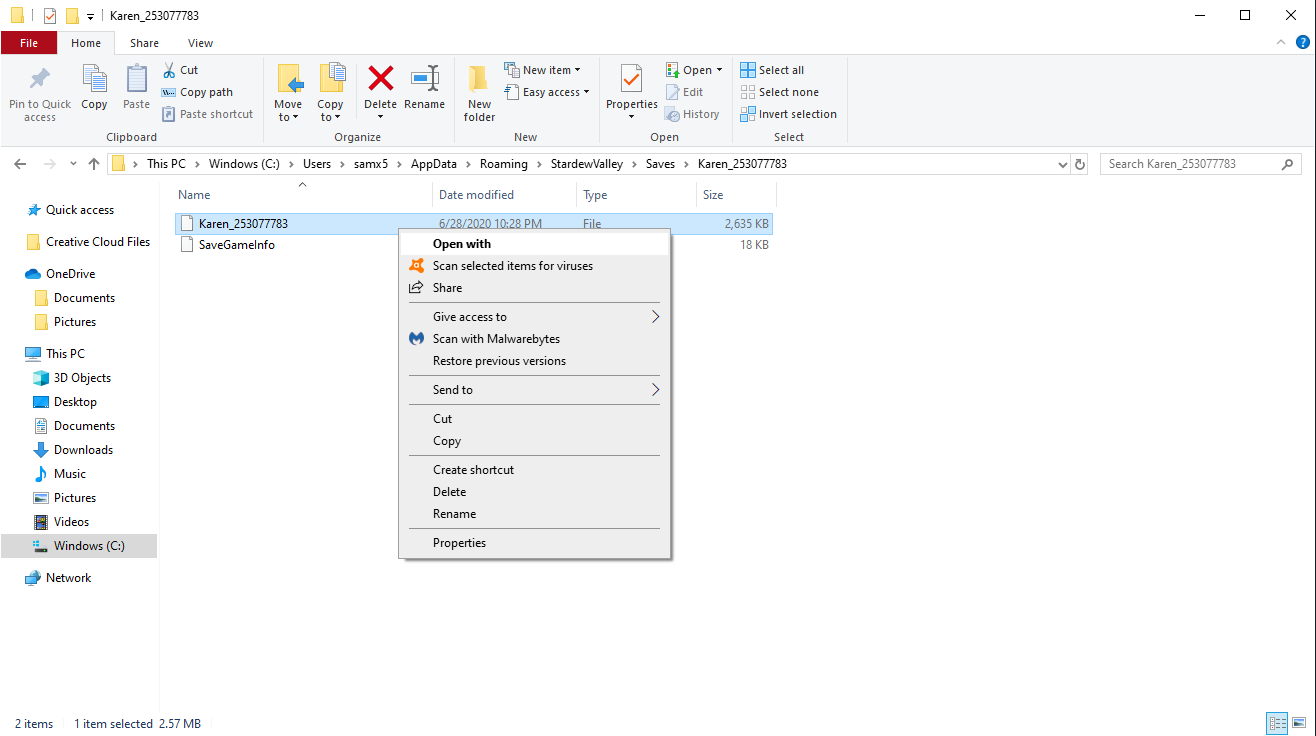Expand the Send to submenu
The height and width of the screenshot is (736, 1316).
[x=535, y=390]
